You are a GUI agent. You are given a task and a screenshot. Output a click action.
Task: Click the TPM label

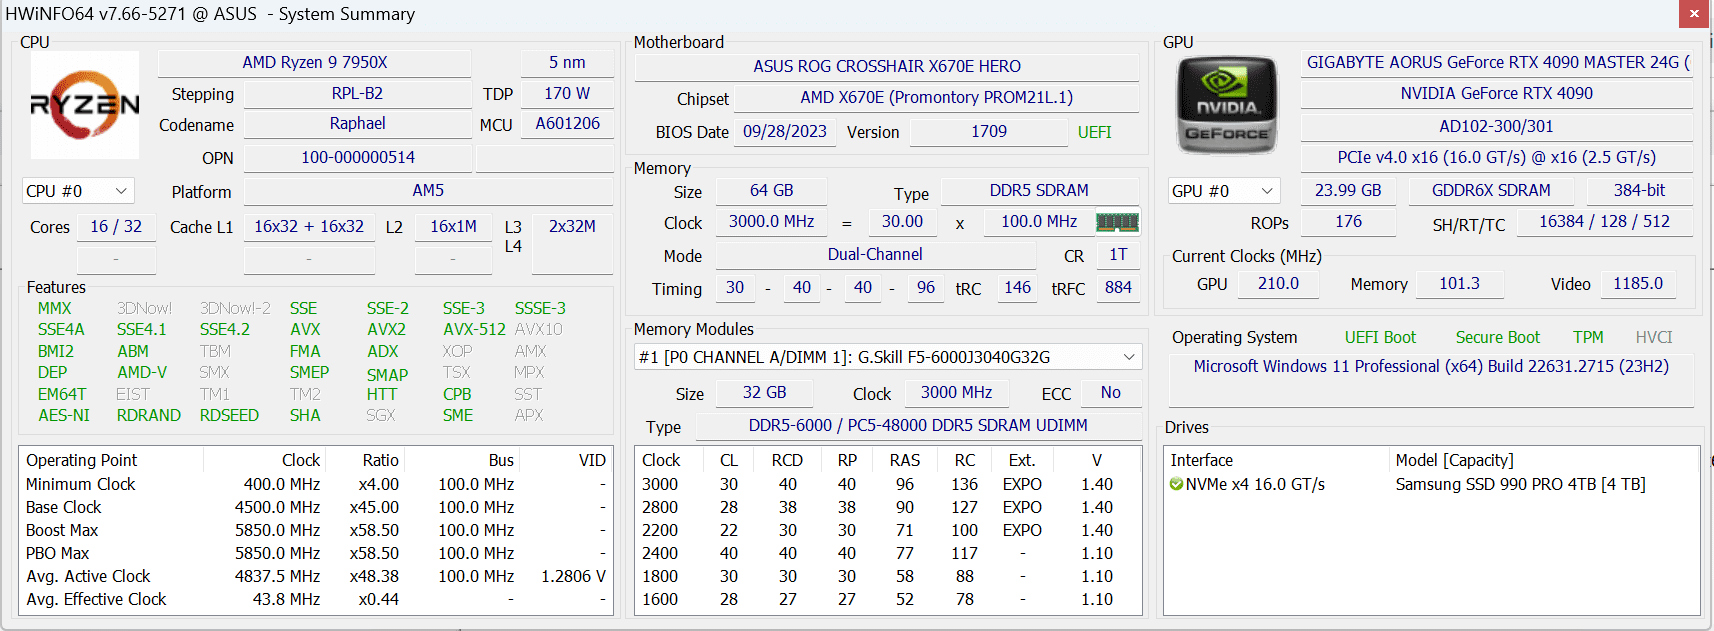1588,337
